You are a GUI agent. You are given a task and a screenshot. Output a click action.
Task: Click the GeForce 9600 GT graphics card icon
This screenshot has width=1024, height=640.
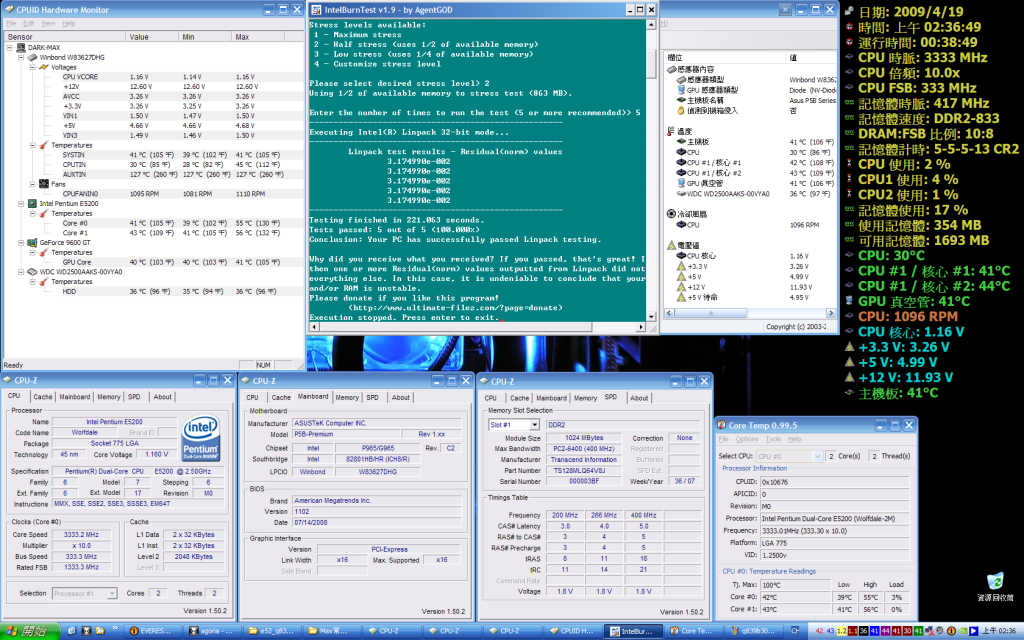32,242
